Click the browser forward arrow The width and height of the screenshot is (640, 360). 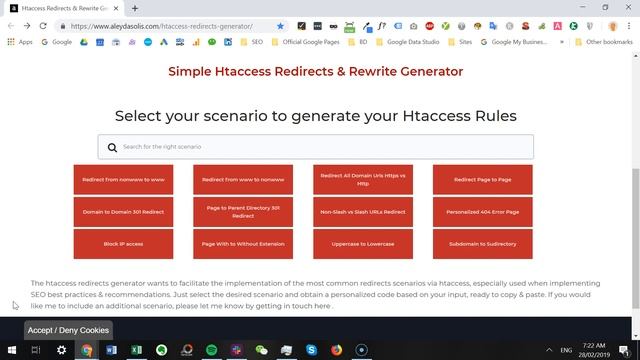pyautogui.click(x=27, y=26)
